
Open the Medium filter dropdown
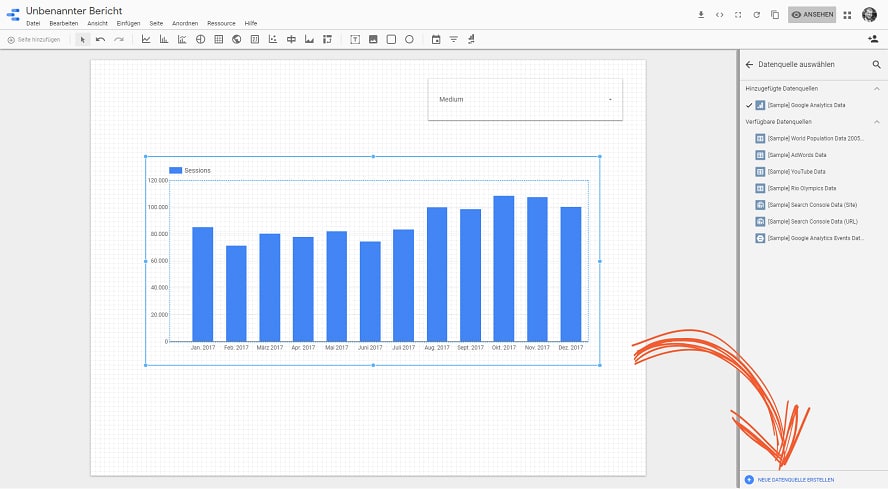point(525,100)
